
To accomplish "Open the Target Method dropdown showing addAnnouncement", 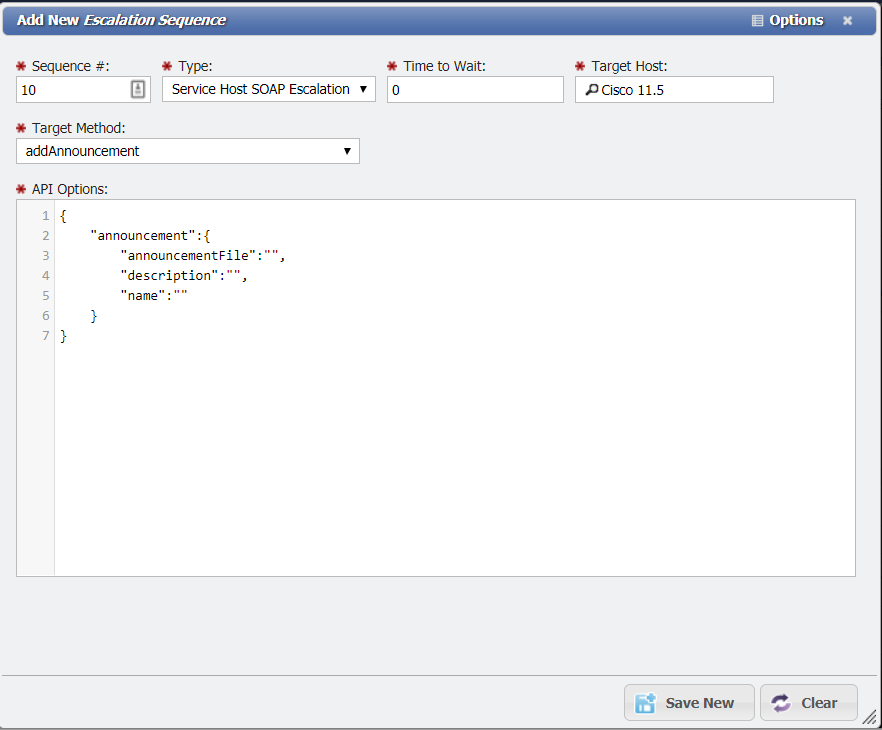I will pos(187,150).
